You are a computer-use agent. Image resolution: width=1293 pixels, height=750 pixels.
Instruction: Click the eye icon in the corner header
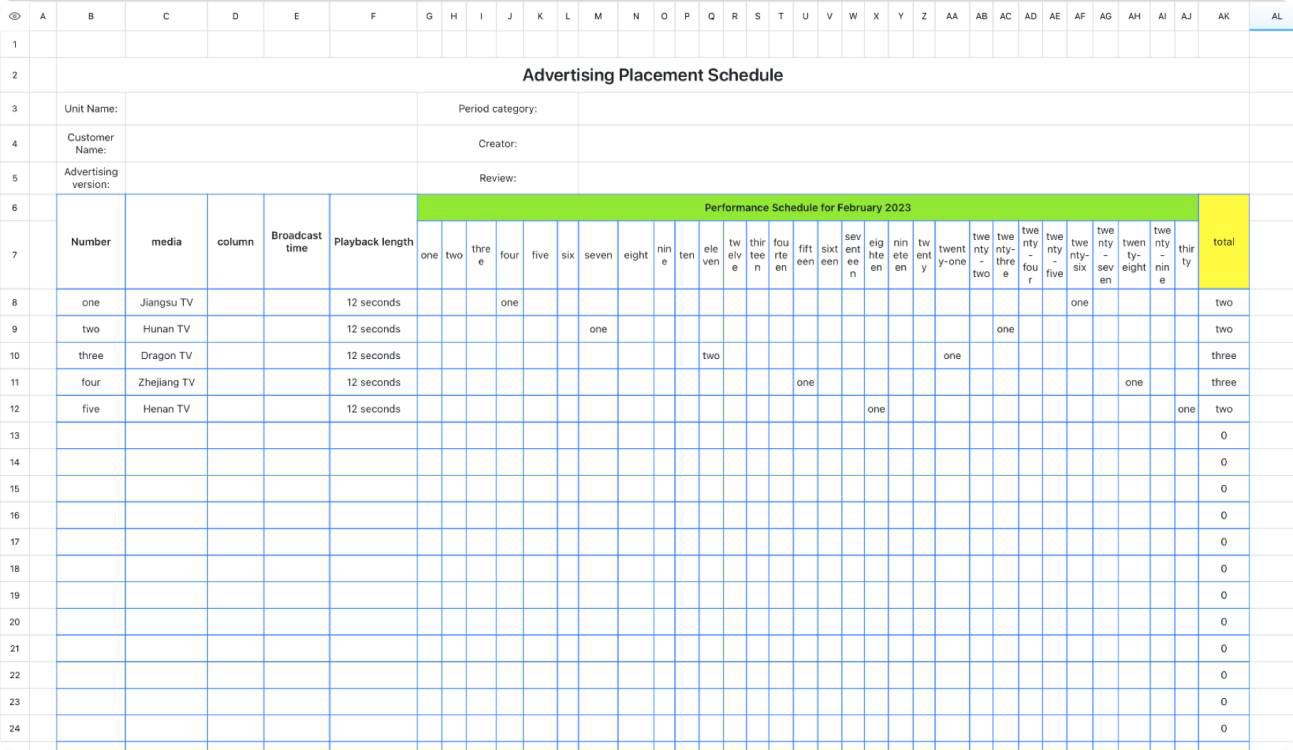[x=15, y=16]
